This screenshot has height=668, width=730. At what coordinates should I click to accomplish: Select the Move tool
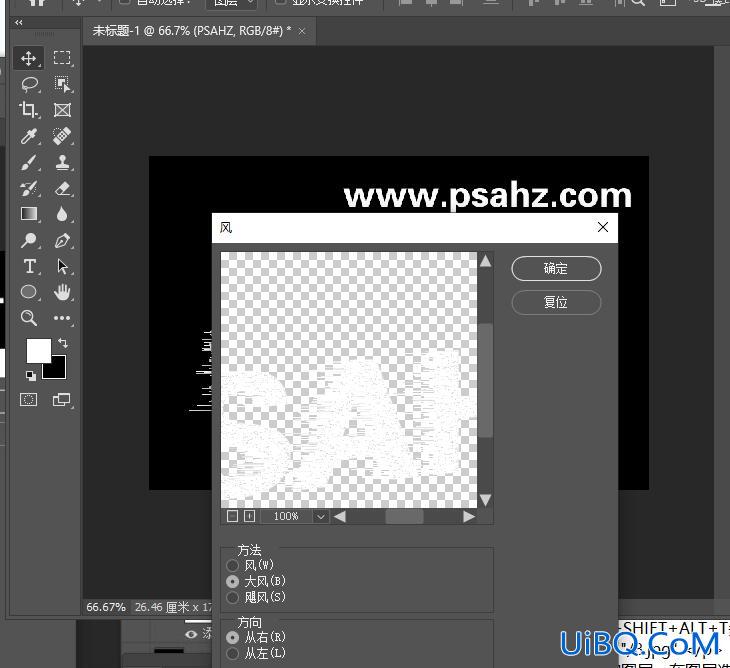28,58
